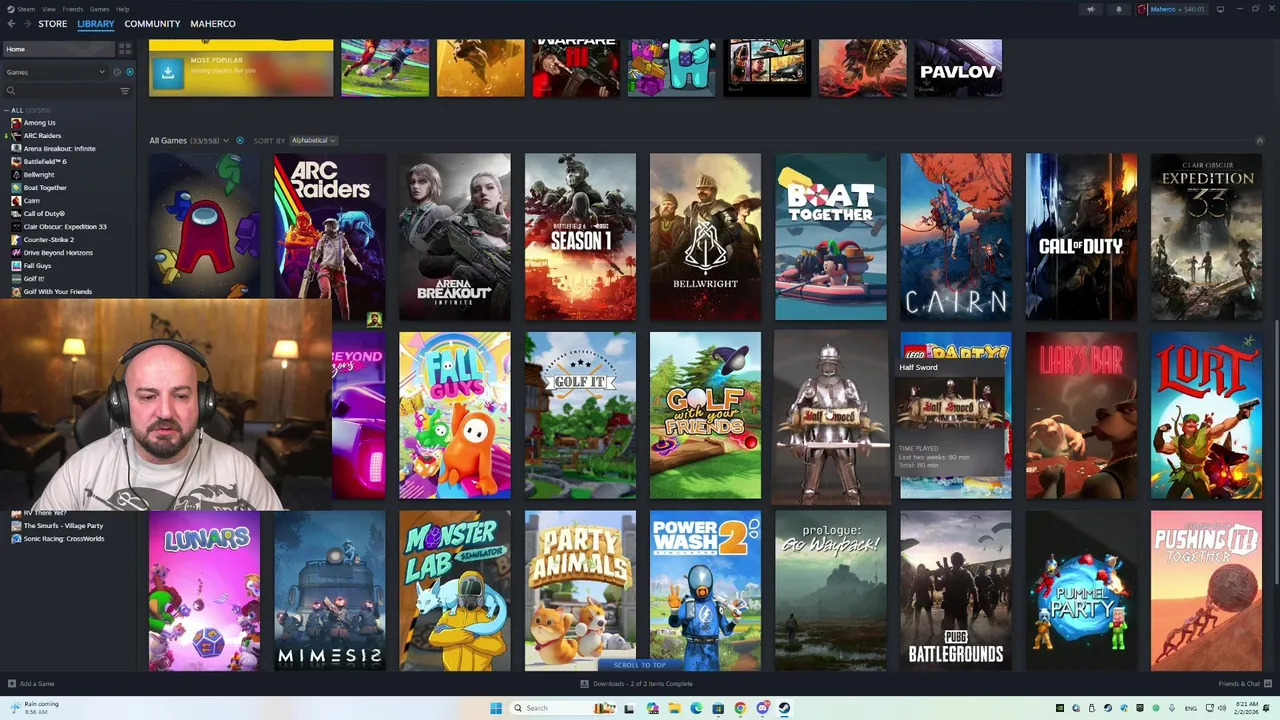Screen dimensions: 1280x720
Task: Enter Big Picture mode via monitor icon
Action: 1220,9
